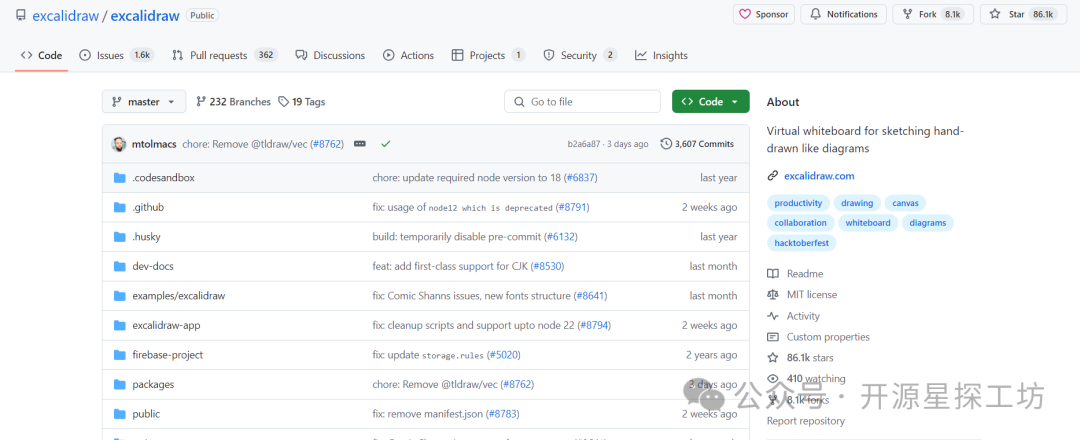
Task: Open pull request link #8794
Action: coord(594,325)
